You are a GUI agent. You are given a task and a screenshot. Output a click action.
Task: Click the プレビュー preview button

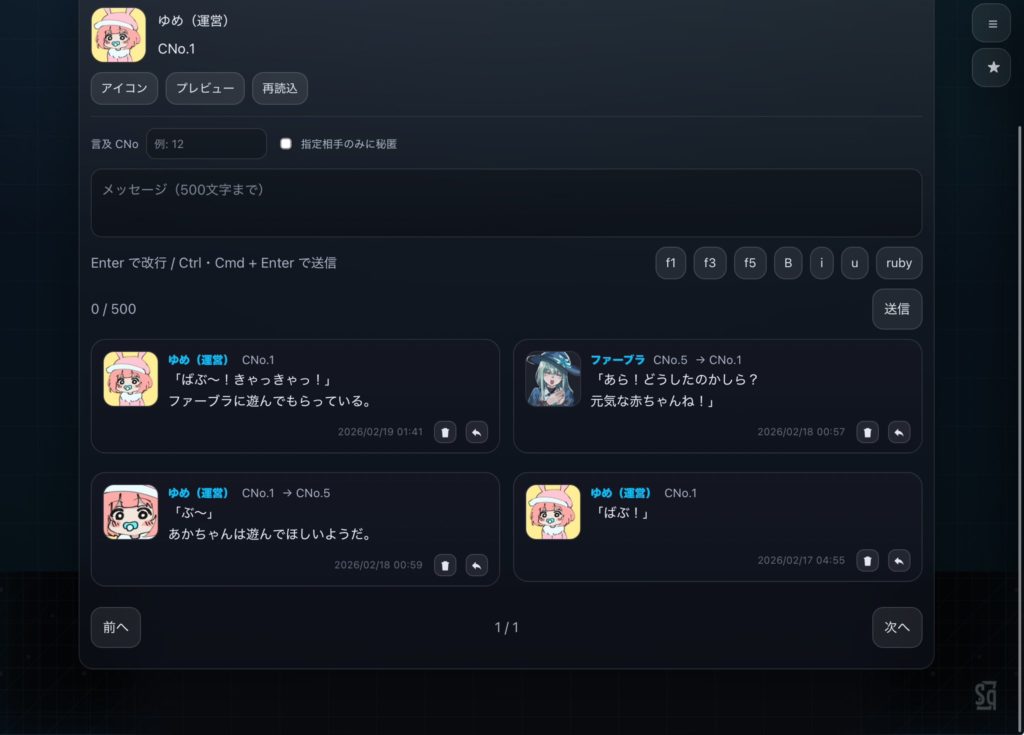(x=204, y=88)
